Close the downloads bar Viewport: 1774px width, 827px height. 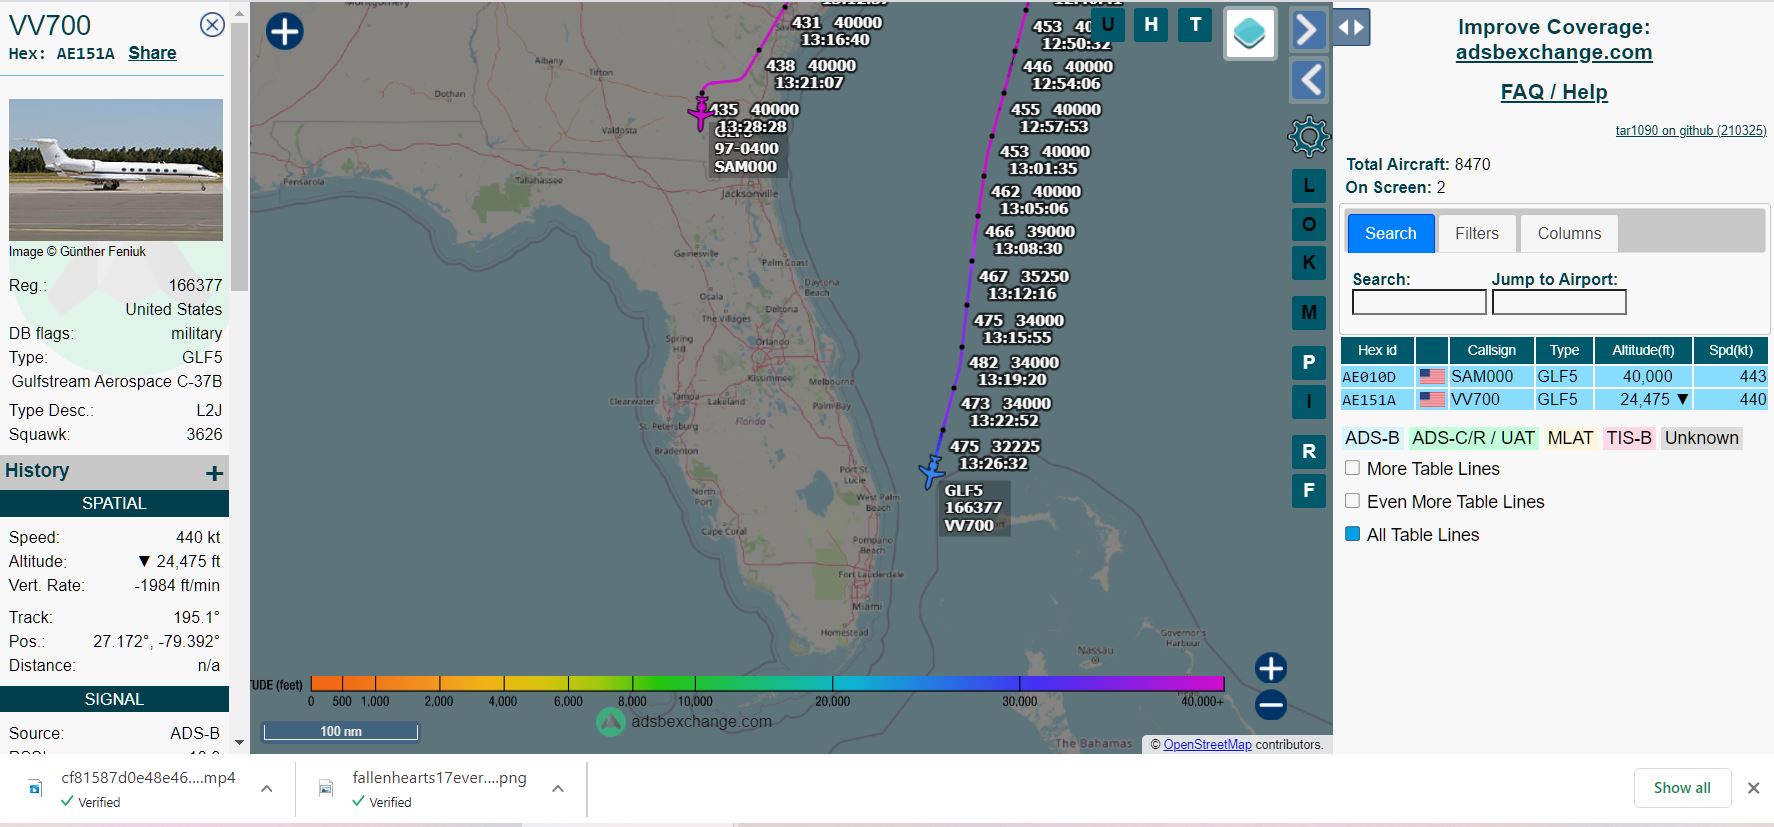[x=1753, y=788]
